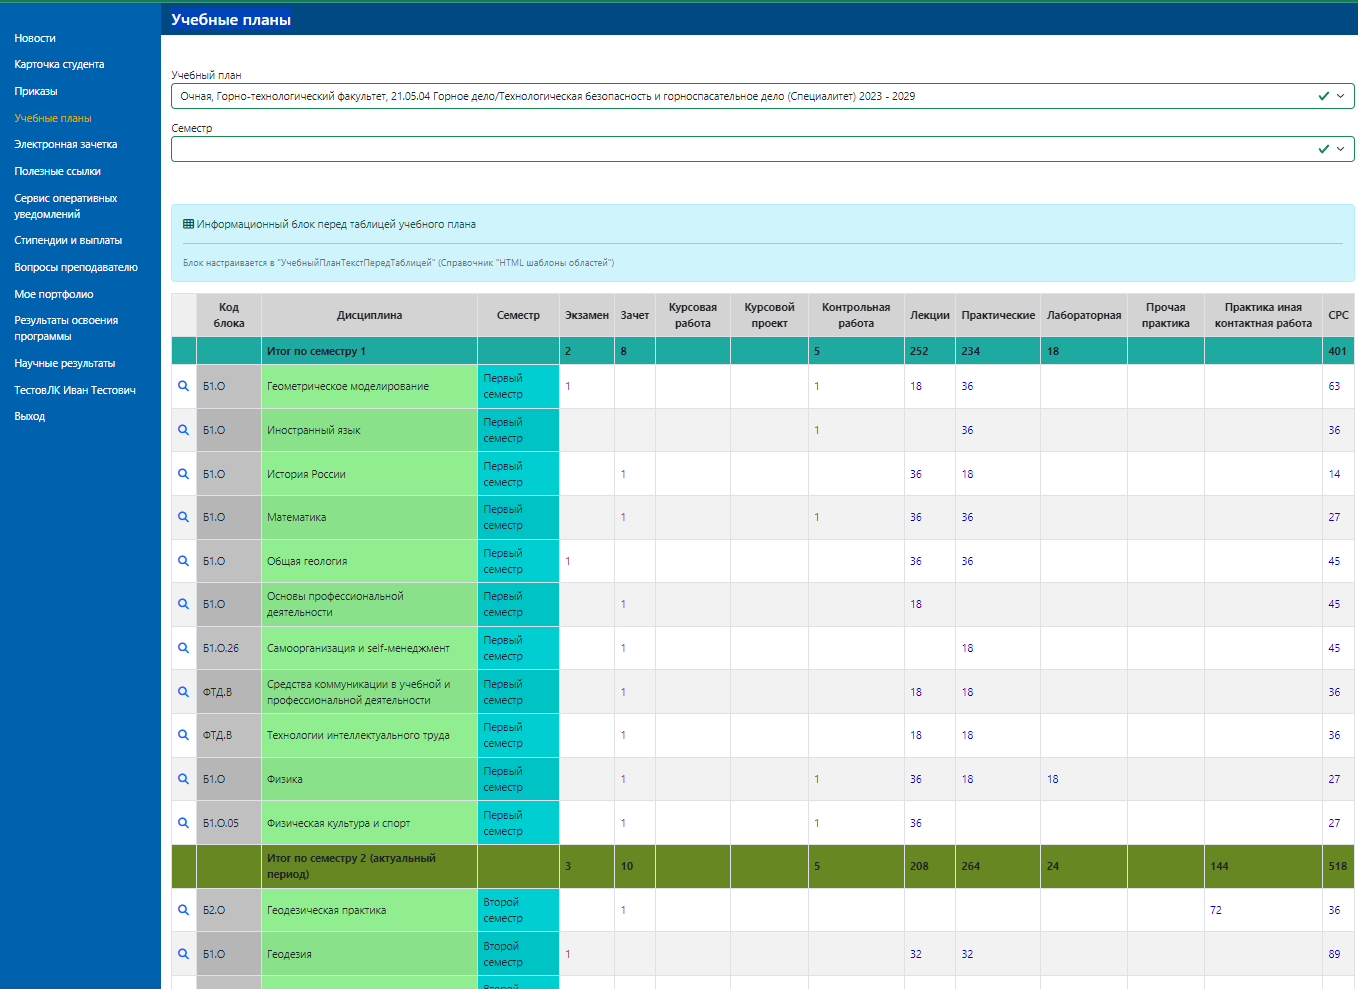
Task: Click lectures value 18 for Геометрическое моделирование
Action: coord(916,386)
